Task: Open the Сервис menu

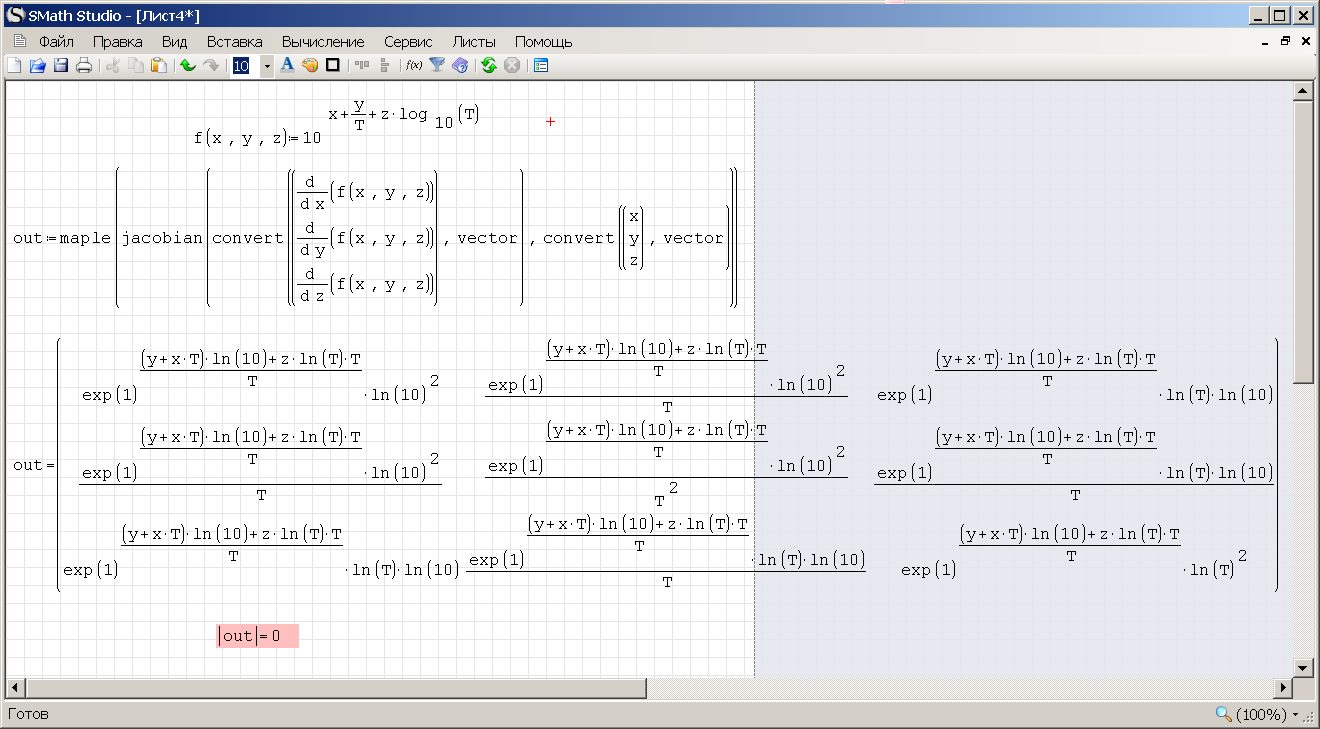Action: (x=408, y=42)
